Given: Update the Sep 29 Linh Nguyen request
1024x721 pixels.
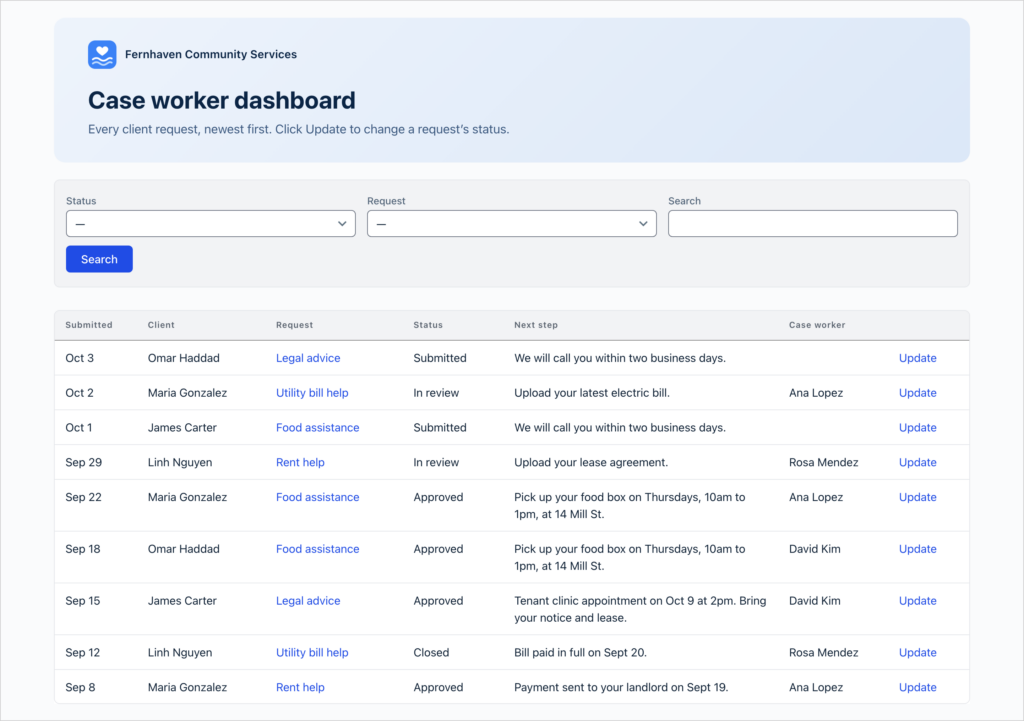Looking at the screenshot, I should point(917,462).
